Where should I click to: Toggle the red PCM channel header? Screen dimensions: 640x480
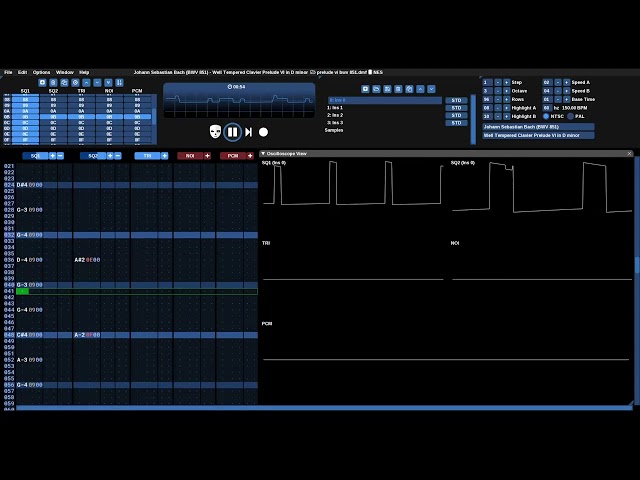233,156
